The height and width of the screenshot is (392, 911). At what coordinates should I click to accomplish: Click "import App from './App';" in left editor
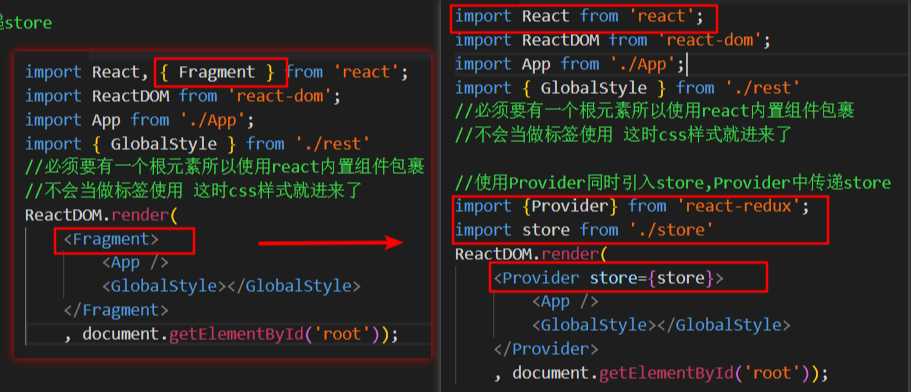(140, 120)
